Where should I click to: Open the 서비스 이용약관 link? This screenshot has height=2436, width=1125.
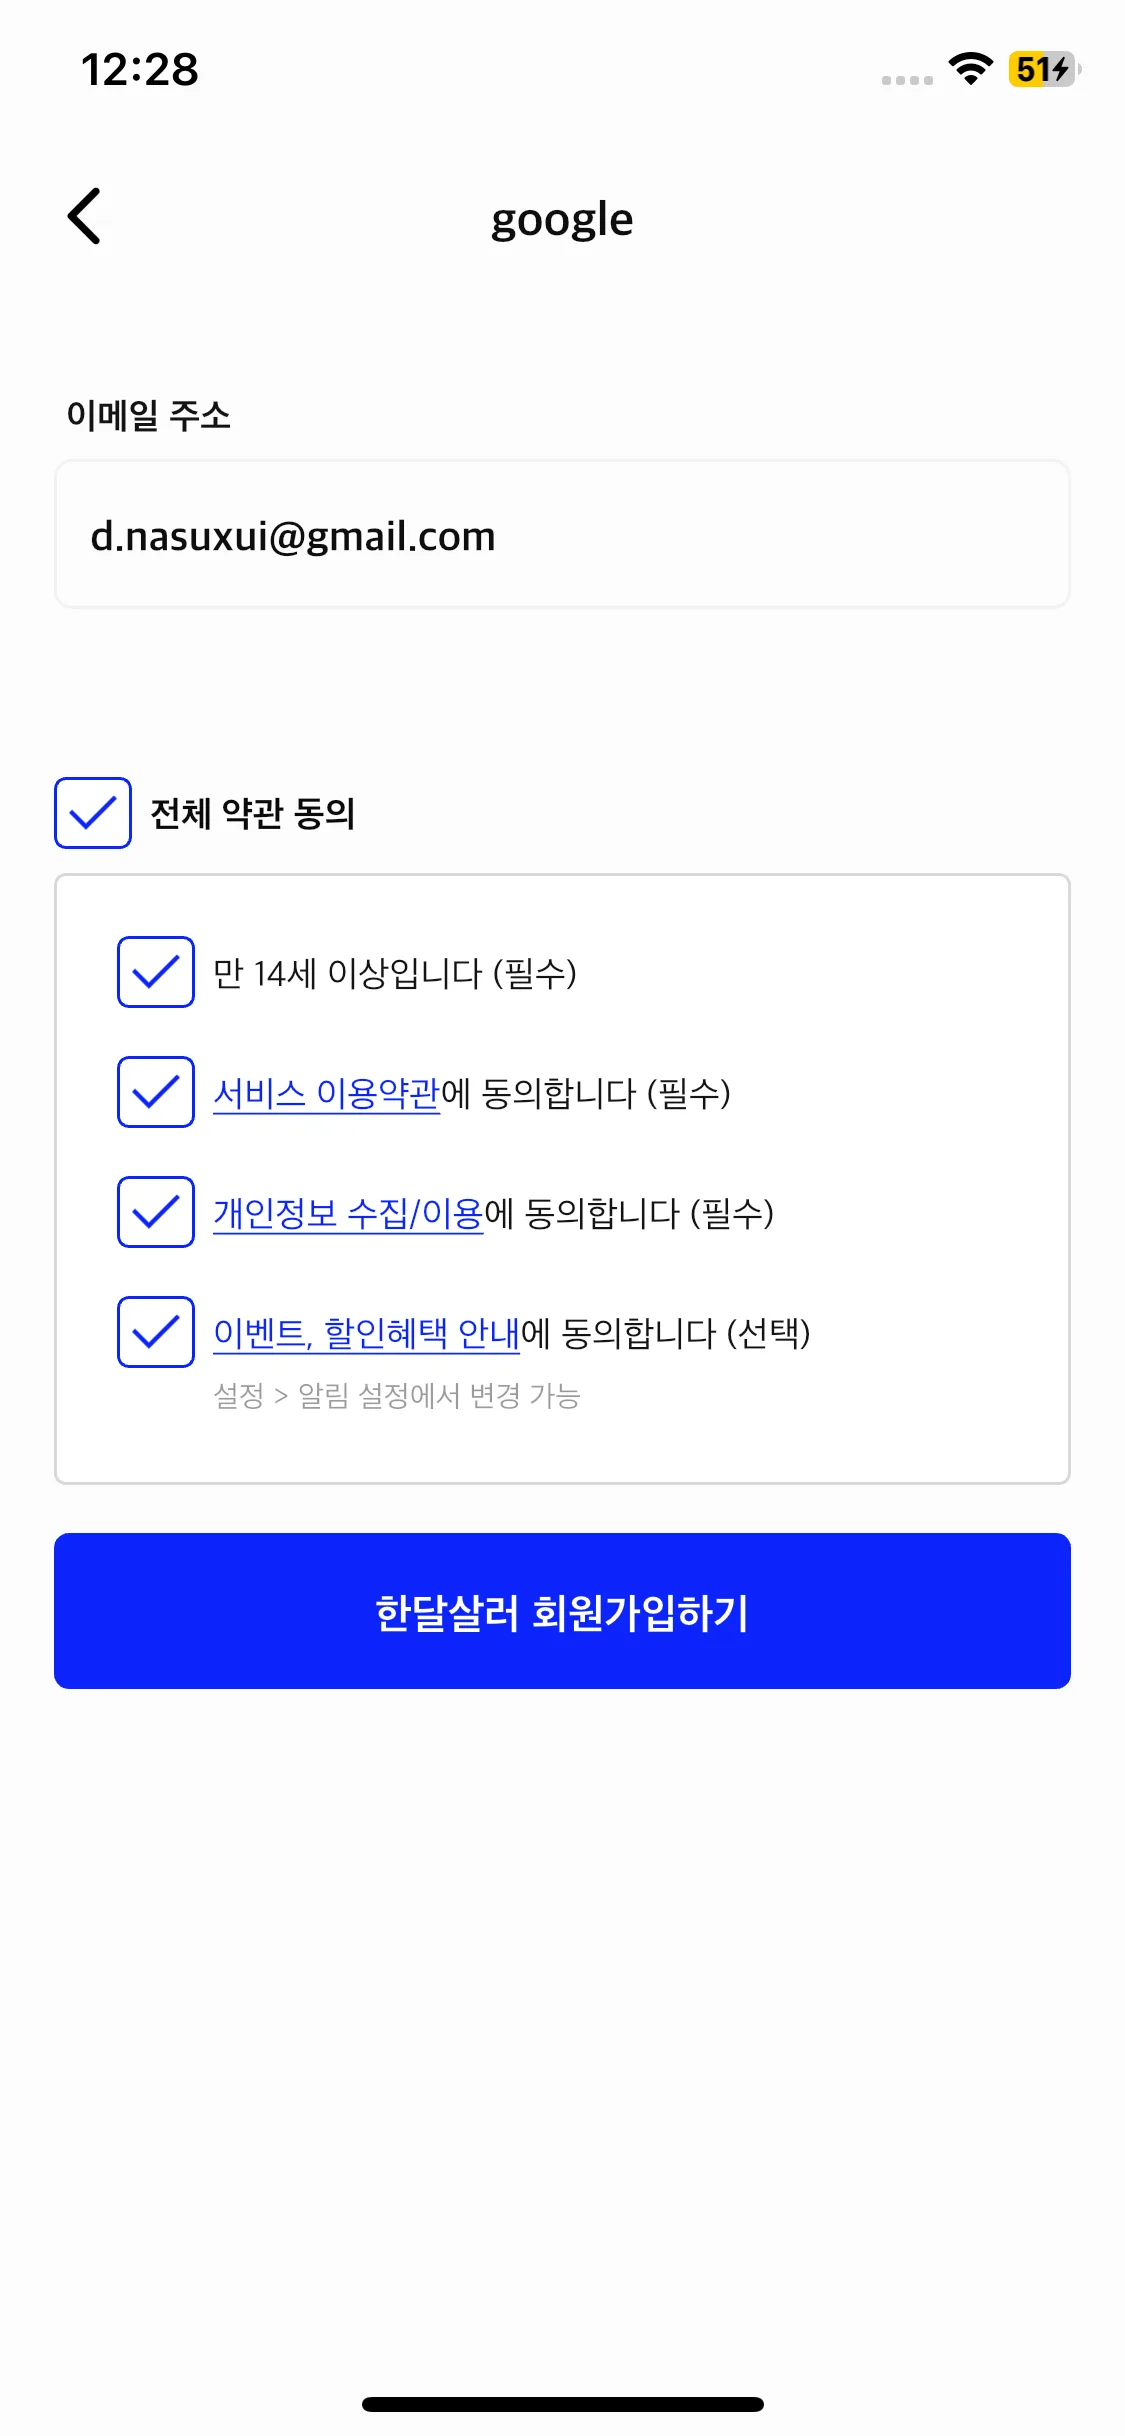(x=327, y=1093)
